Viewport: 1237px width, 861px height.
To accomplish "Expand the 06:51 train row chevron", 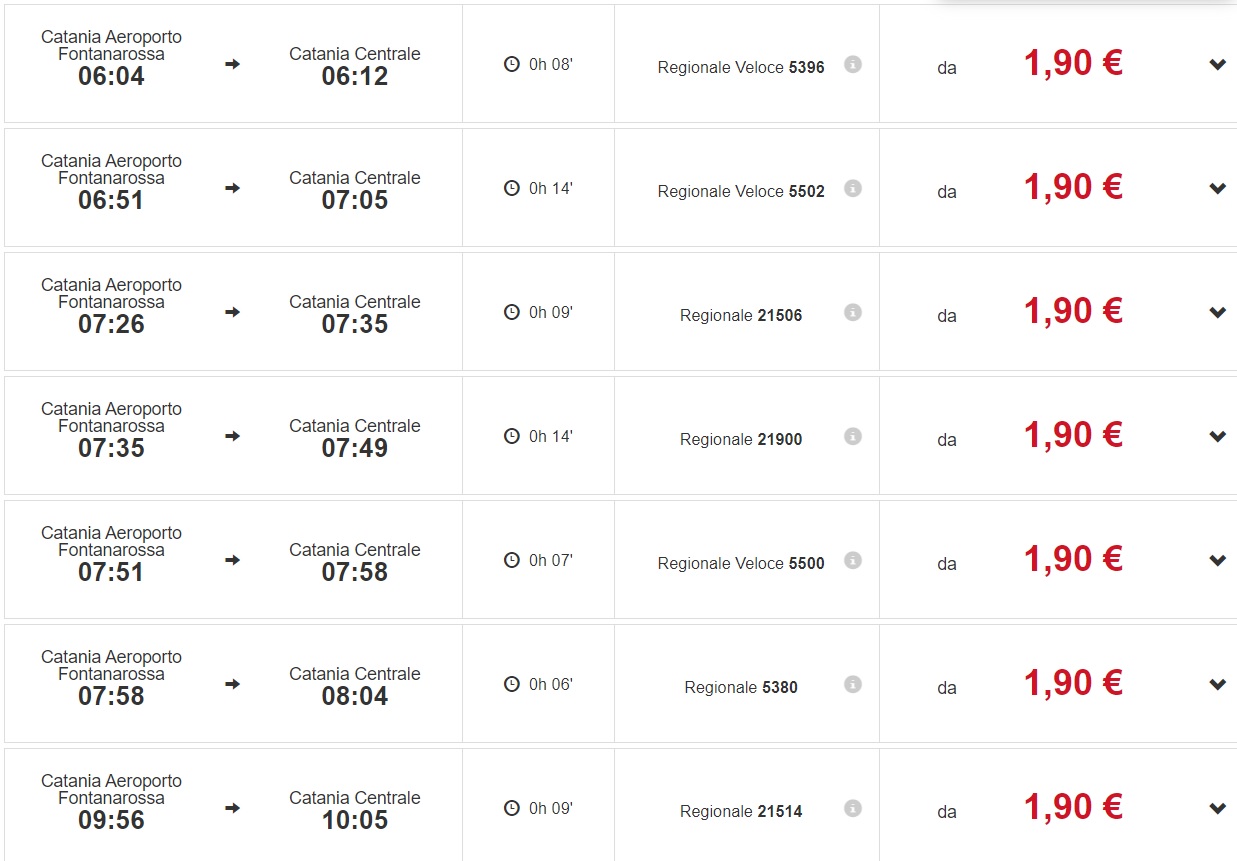I will point(1217,189).
